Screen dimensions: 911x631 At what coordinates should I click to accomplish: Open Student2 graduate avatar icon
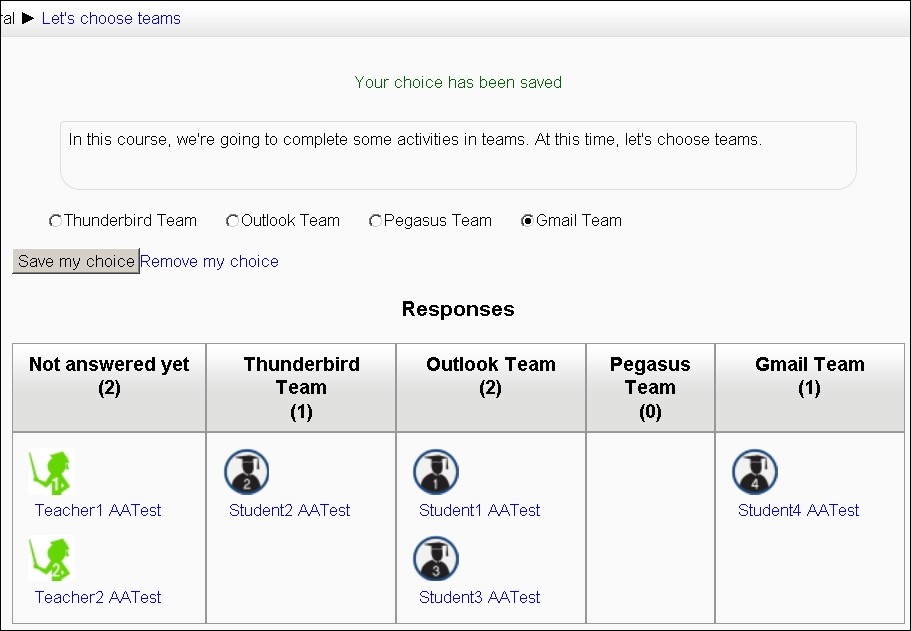point(246,472)
